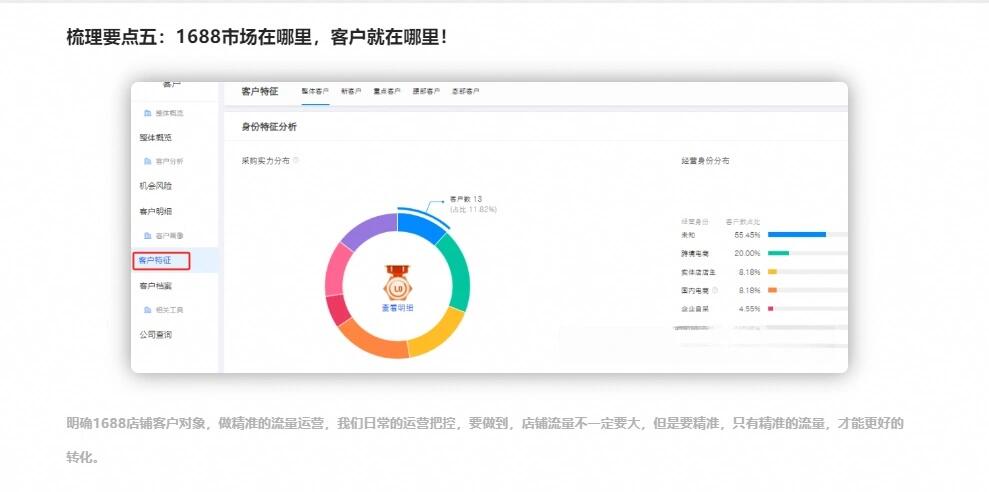The height and width of the screenshot is (492, 989).
Task: Click the 8.18% value in 实体店店主 row
Action: click(749, 272)
